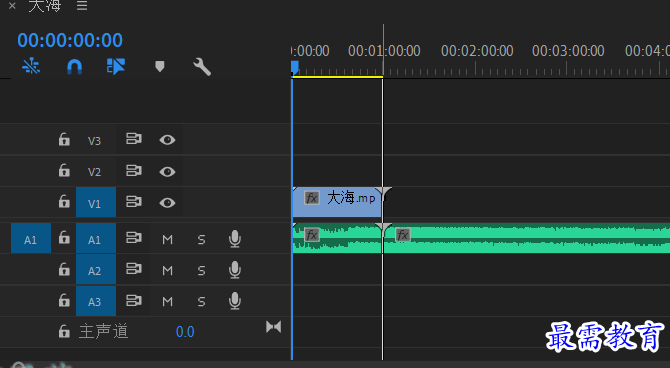Select the 大海 sequence tab

point(45,6)
